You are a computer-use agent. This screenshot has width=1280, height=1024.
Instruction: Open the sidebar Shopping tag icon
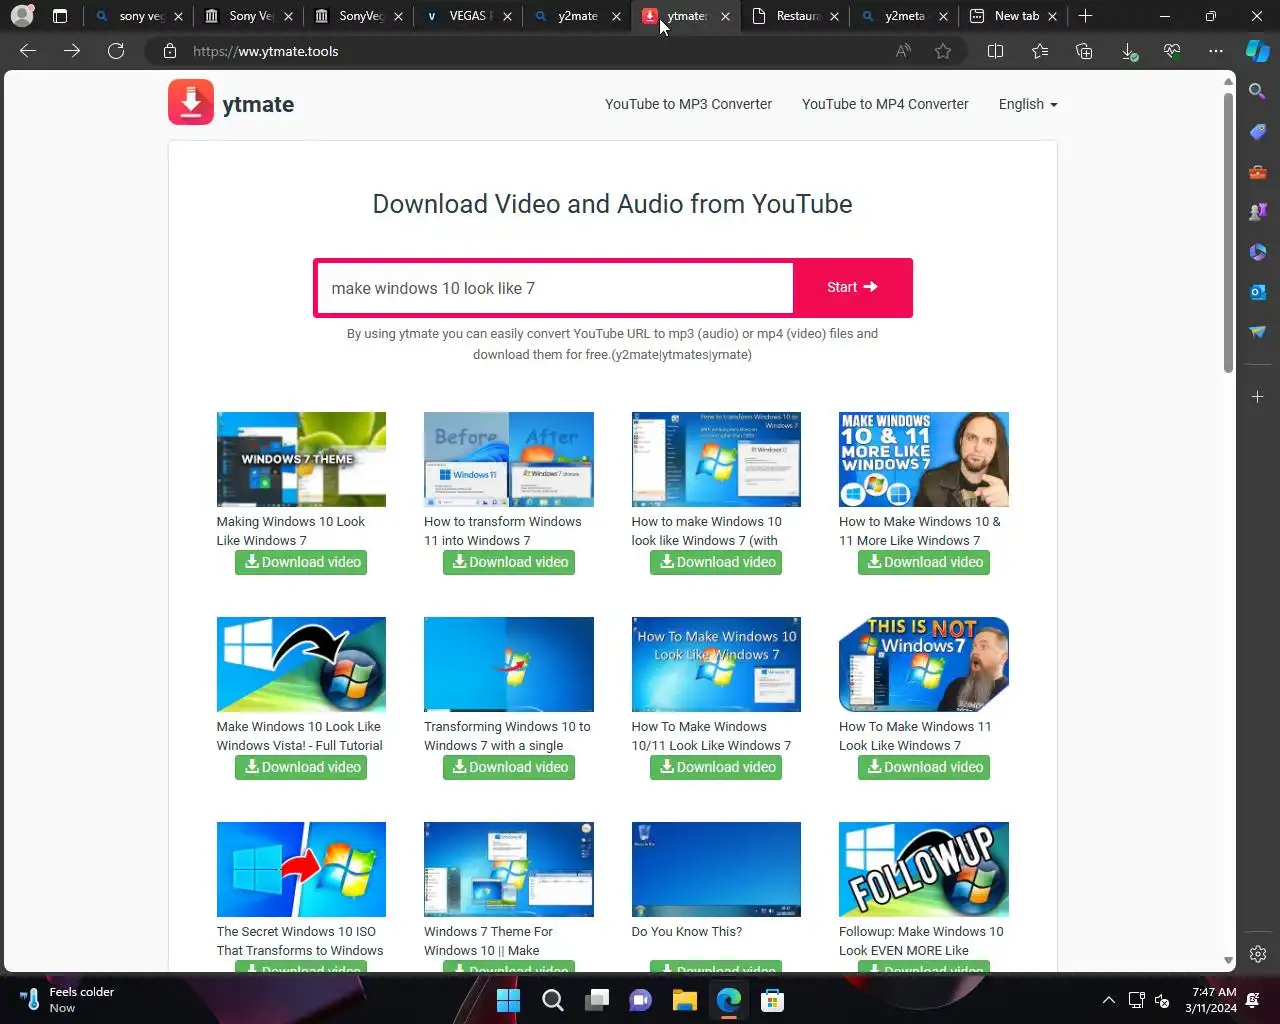pyautogui.click(x=1258, y=132)
